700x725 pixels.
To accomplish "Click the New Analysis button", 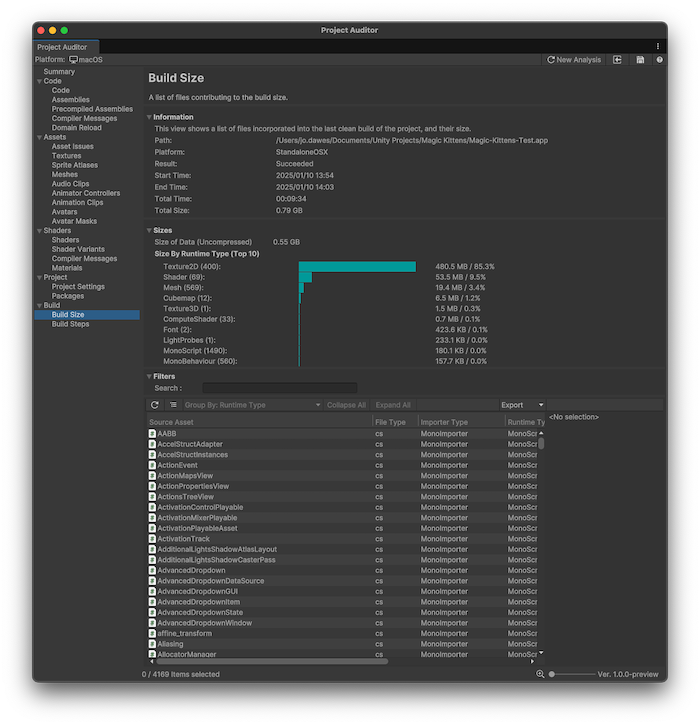I will (x=573, y=60).
